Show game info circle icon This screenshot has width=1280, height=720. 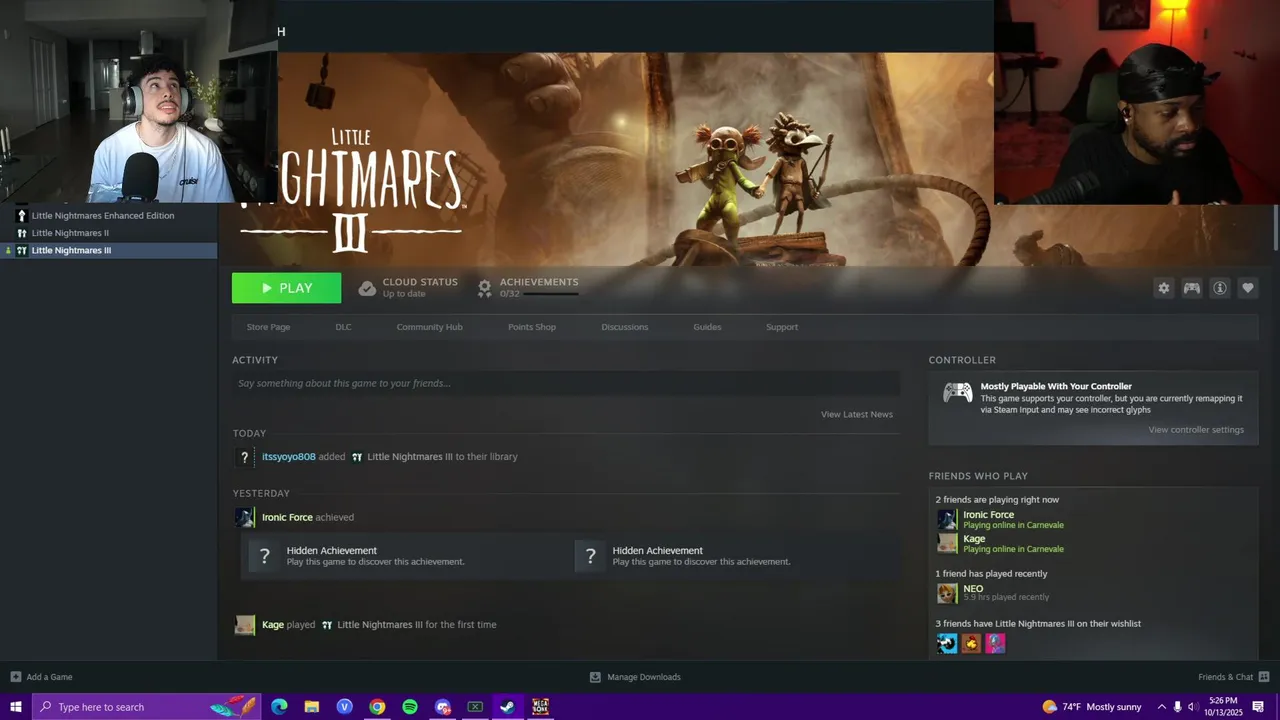[1220, 288]
